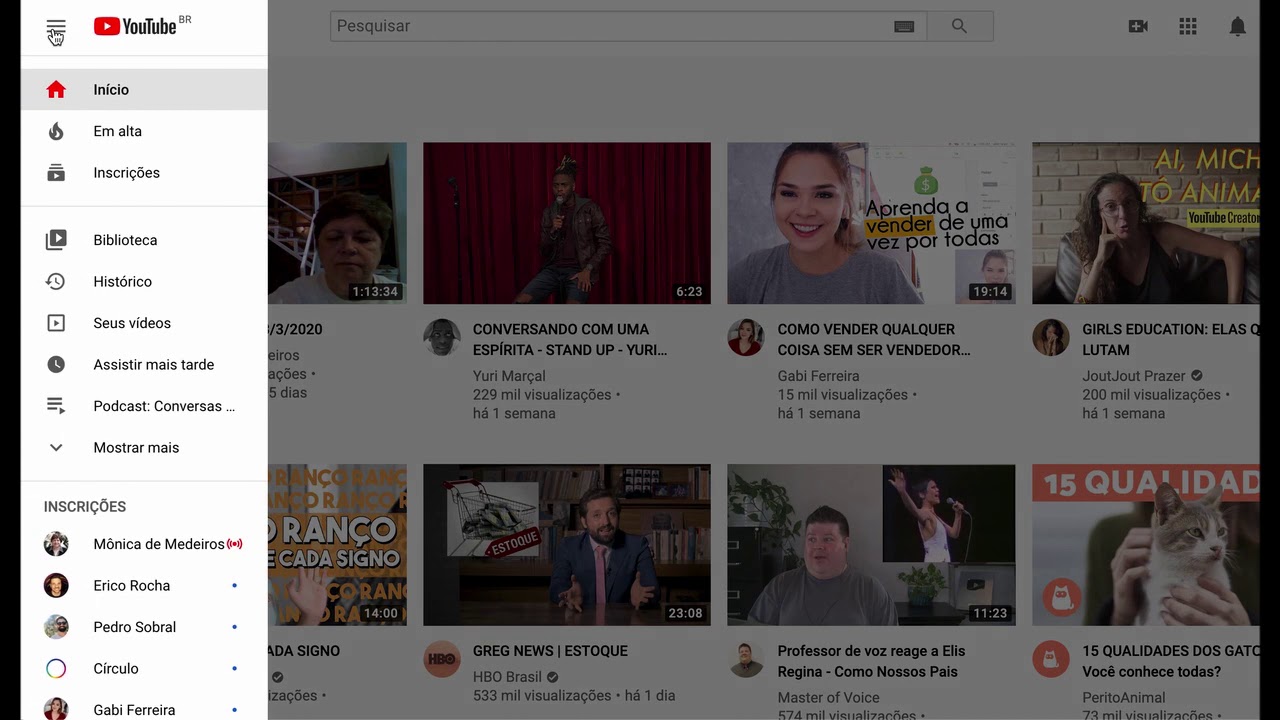Click Yuri Marçal avatar beside video title
Viewport: 1280px width, 720px height.
(x=442, y=338)
